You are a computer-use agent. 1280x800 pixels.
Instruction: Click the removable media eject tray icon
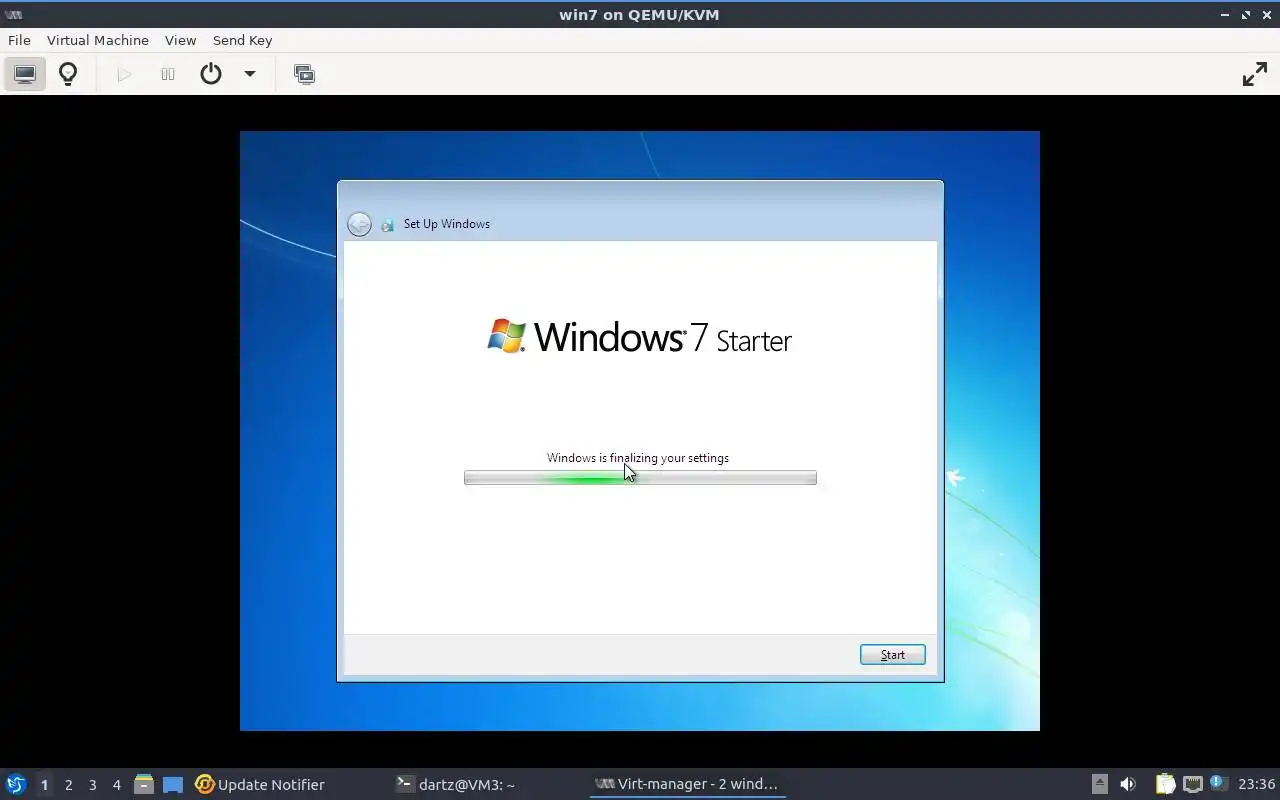click(1099, 784)
